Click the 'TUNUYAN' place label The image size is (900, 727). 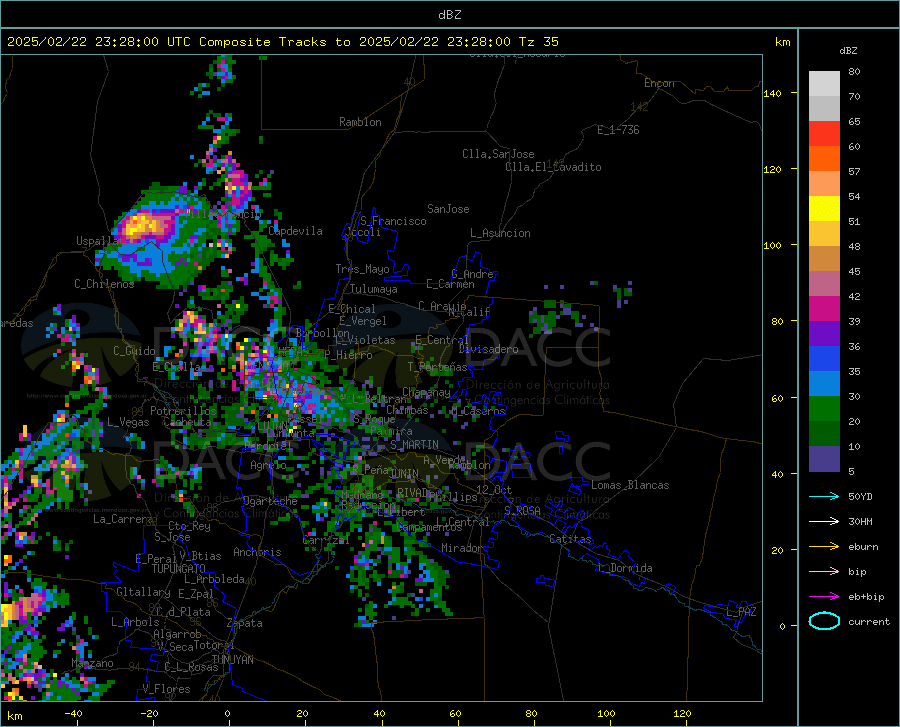[x=232, y=660]
